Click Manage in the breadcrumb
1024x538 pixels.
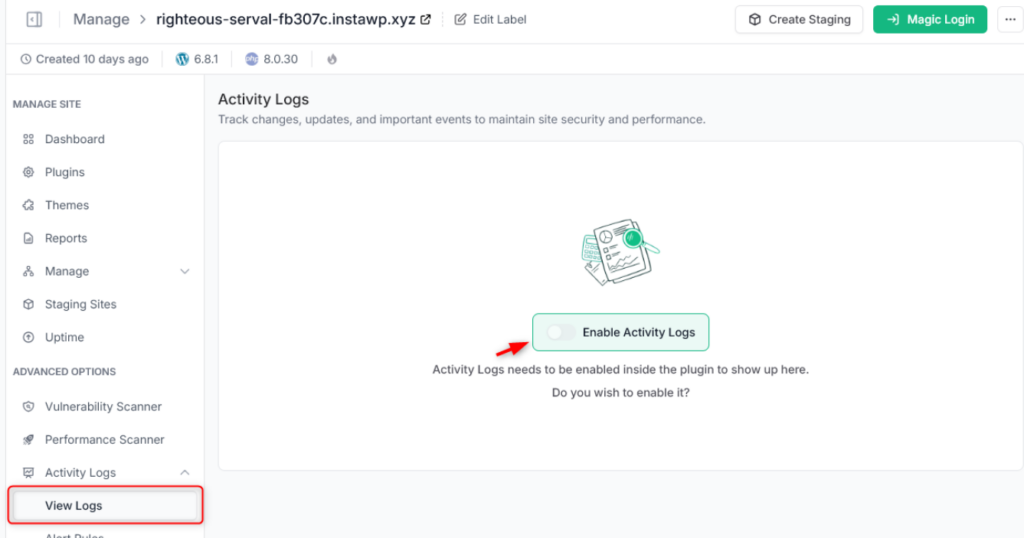101,20
